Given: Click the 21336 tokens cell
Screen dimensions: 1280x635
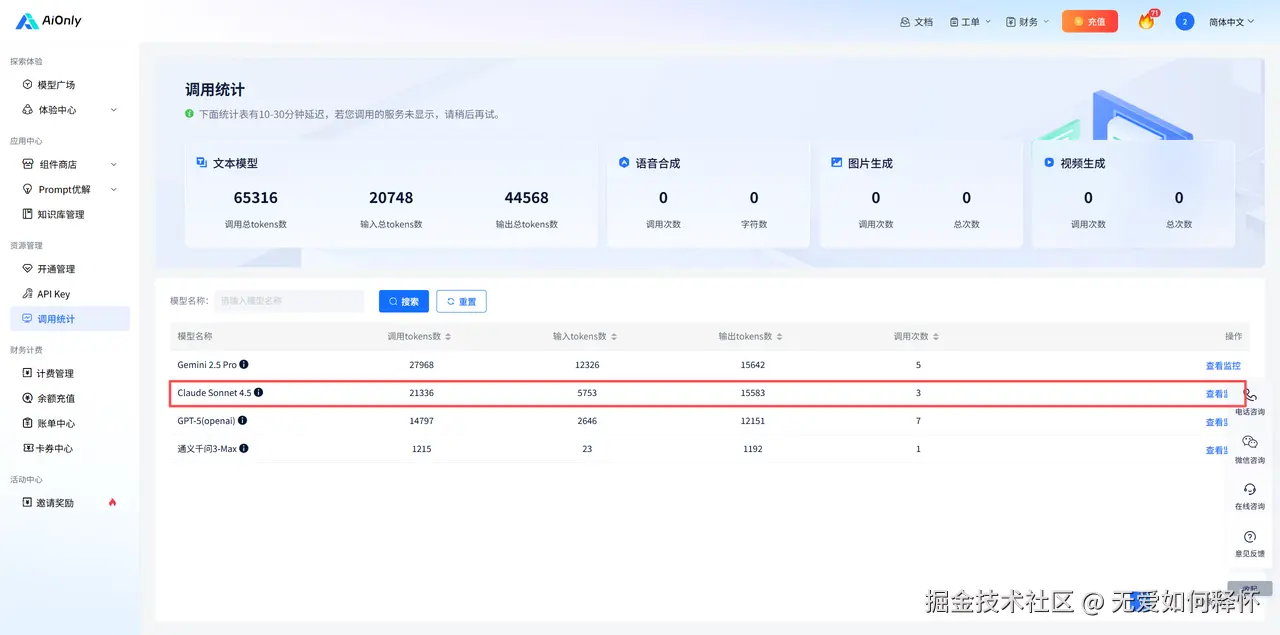Looking at the screenshot, I should tap(422, 393).
